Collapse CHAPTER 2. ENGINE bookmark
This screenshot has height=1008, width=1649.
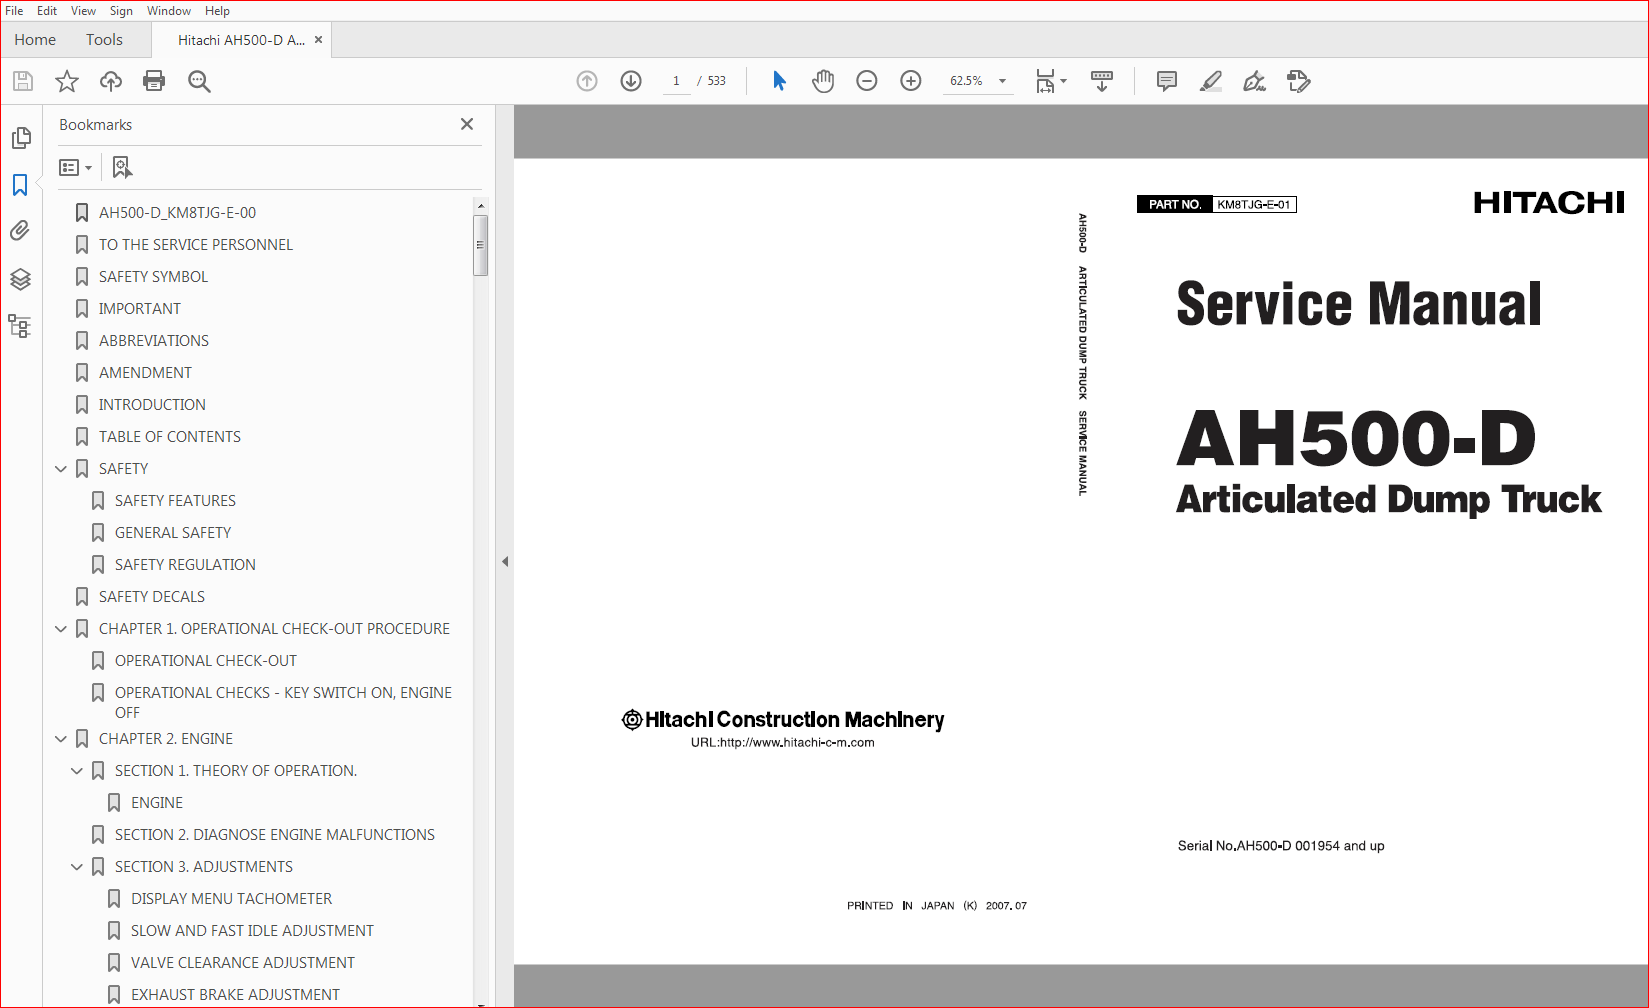(61, 739)
